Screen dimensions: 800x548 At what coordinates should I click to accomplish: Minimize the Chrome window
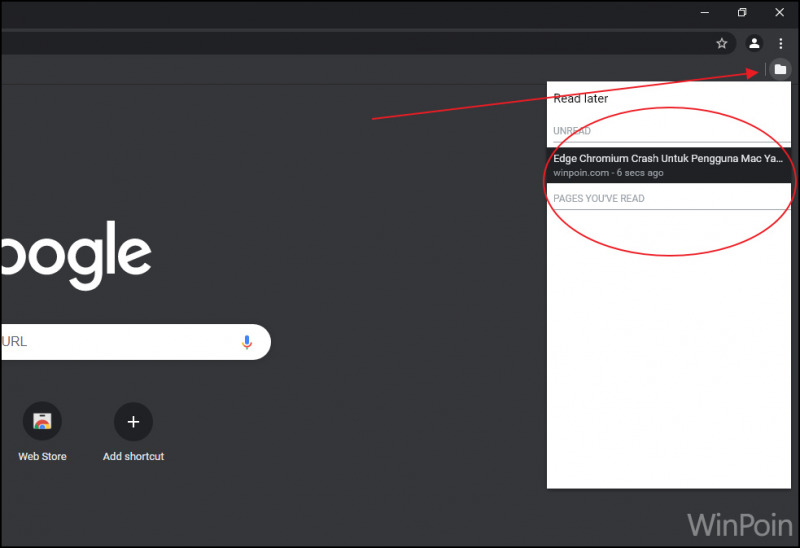point(705,12)
